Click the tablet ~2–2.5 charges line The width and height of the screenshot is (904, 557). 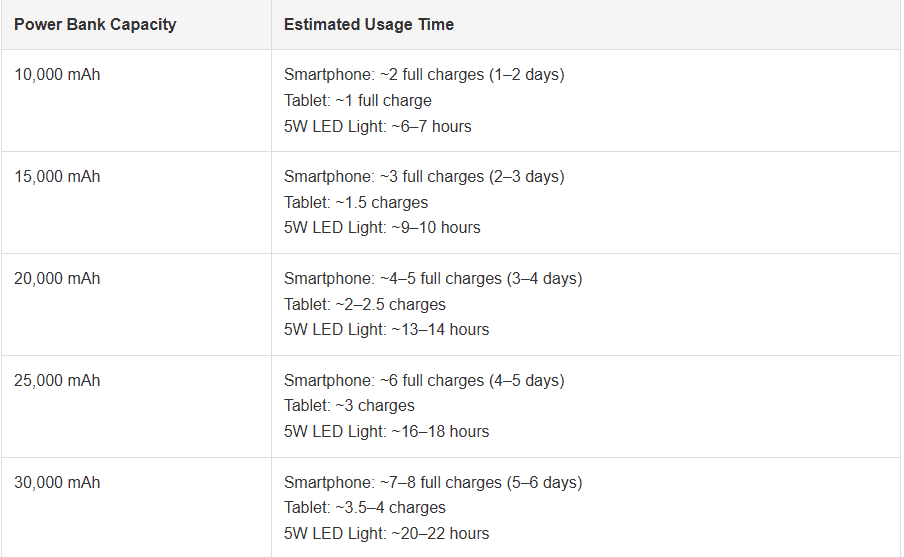point(364,305)
